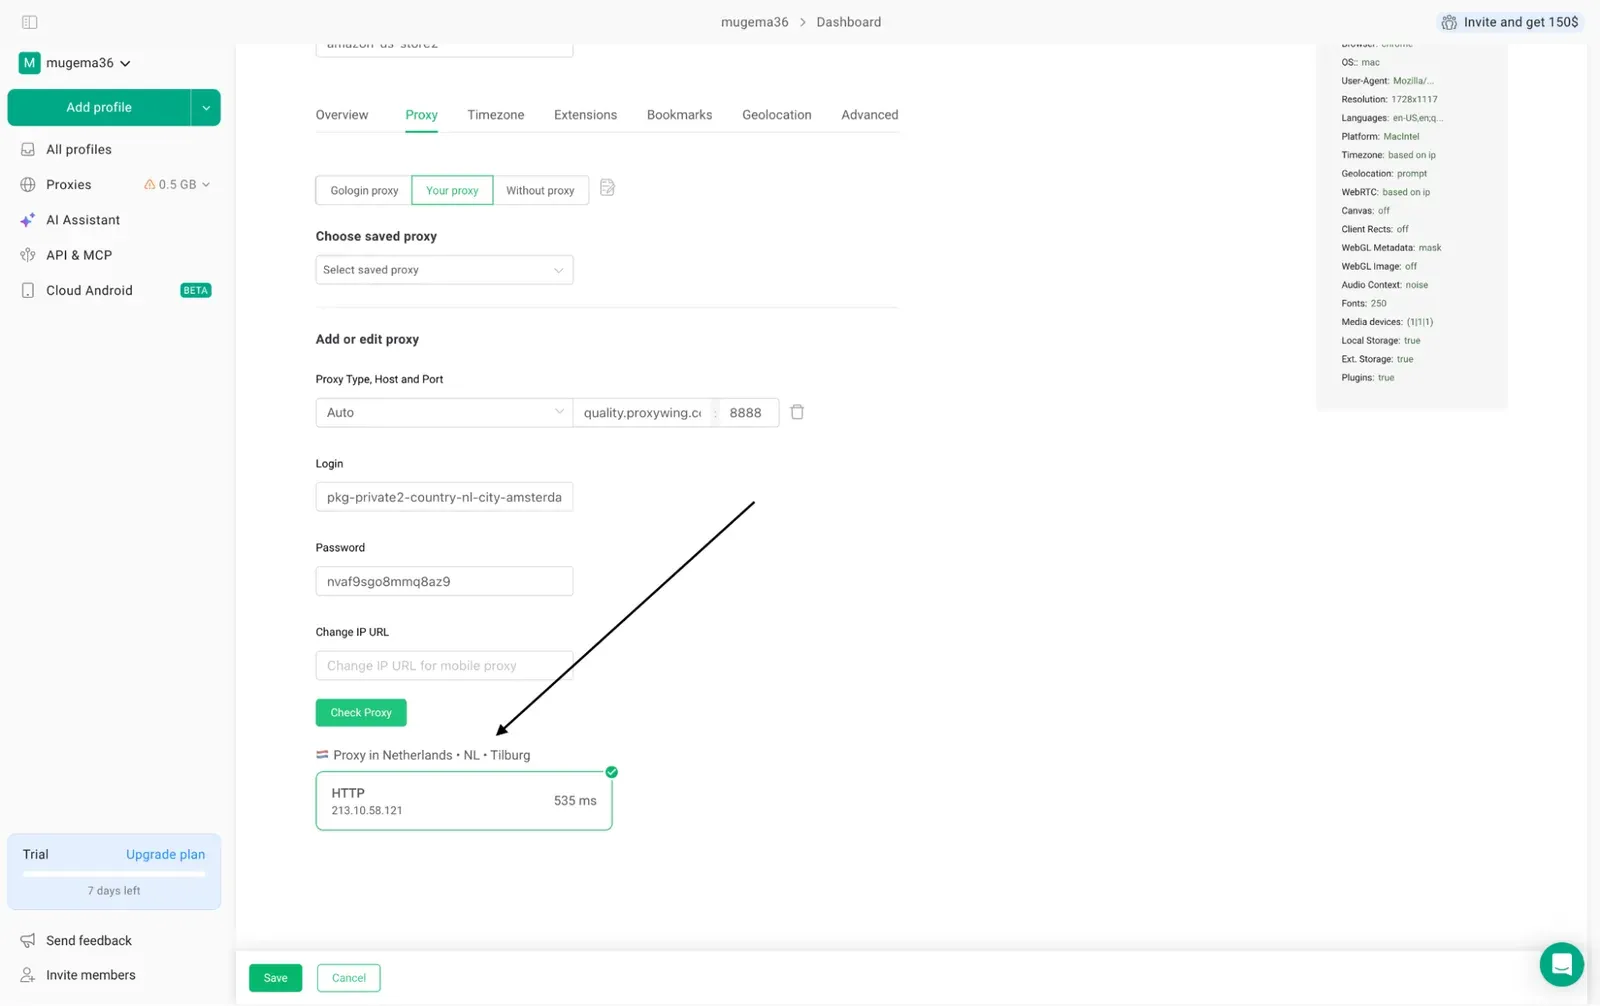Click the 'Audio Context: noise' summary row

point(1384,285)
